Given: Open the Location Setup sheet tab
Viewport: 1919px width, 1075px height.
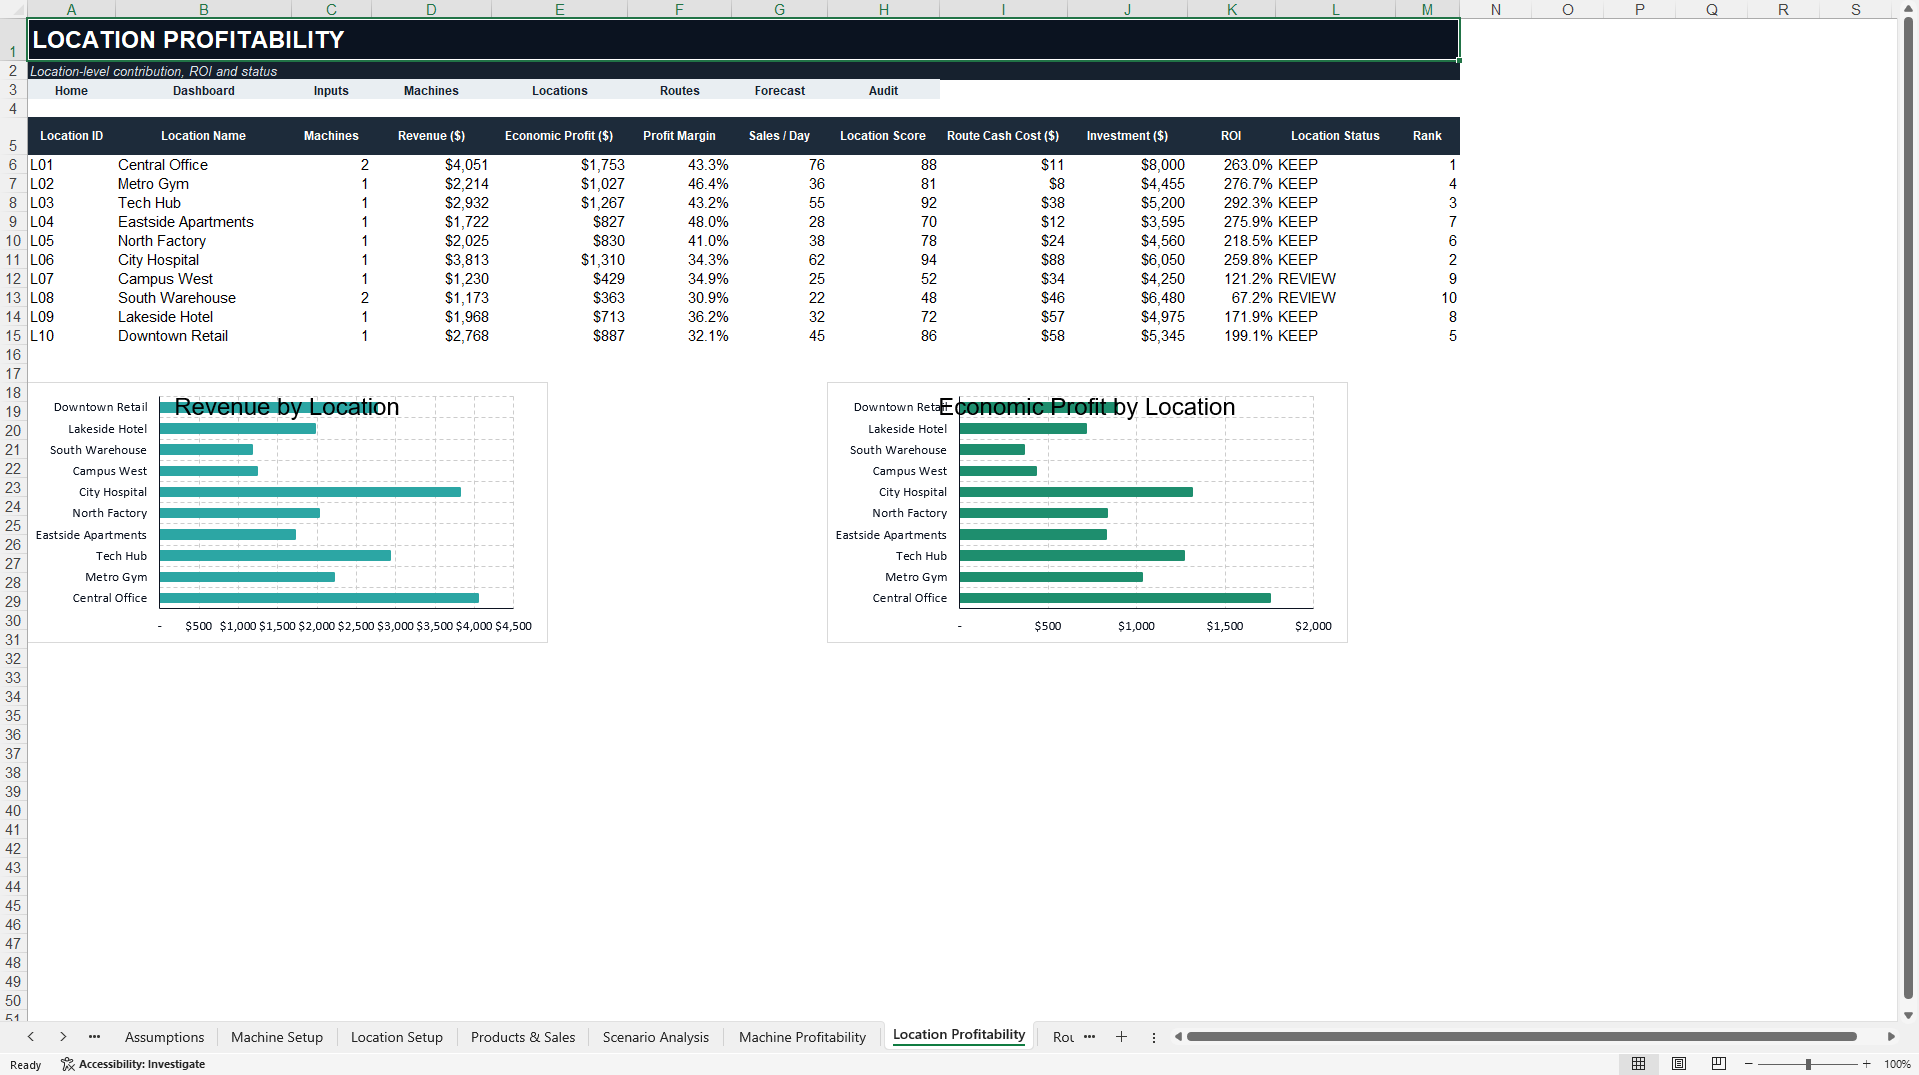Looking at the screenshot, I should tap(397, 1037).
